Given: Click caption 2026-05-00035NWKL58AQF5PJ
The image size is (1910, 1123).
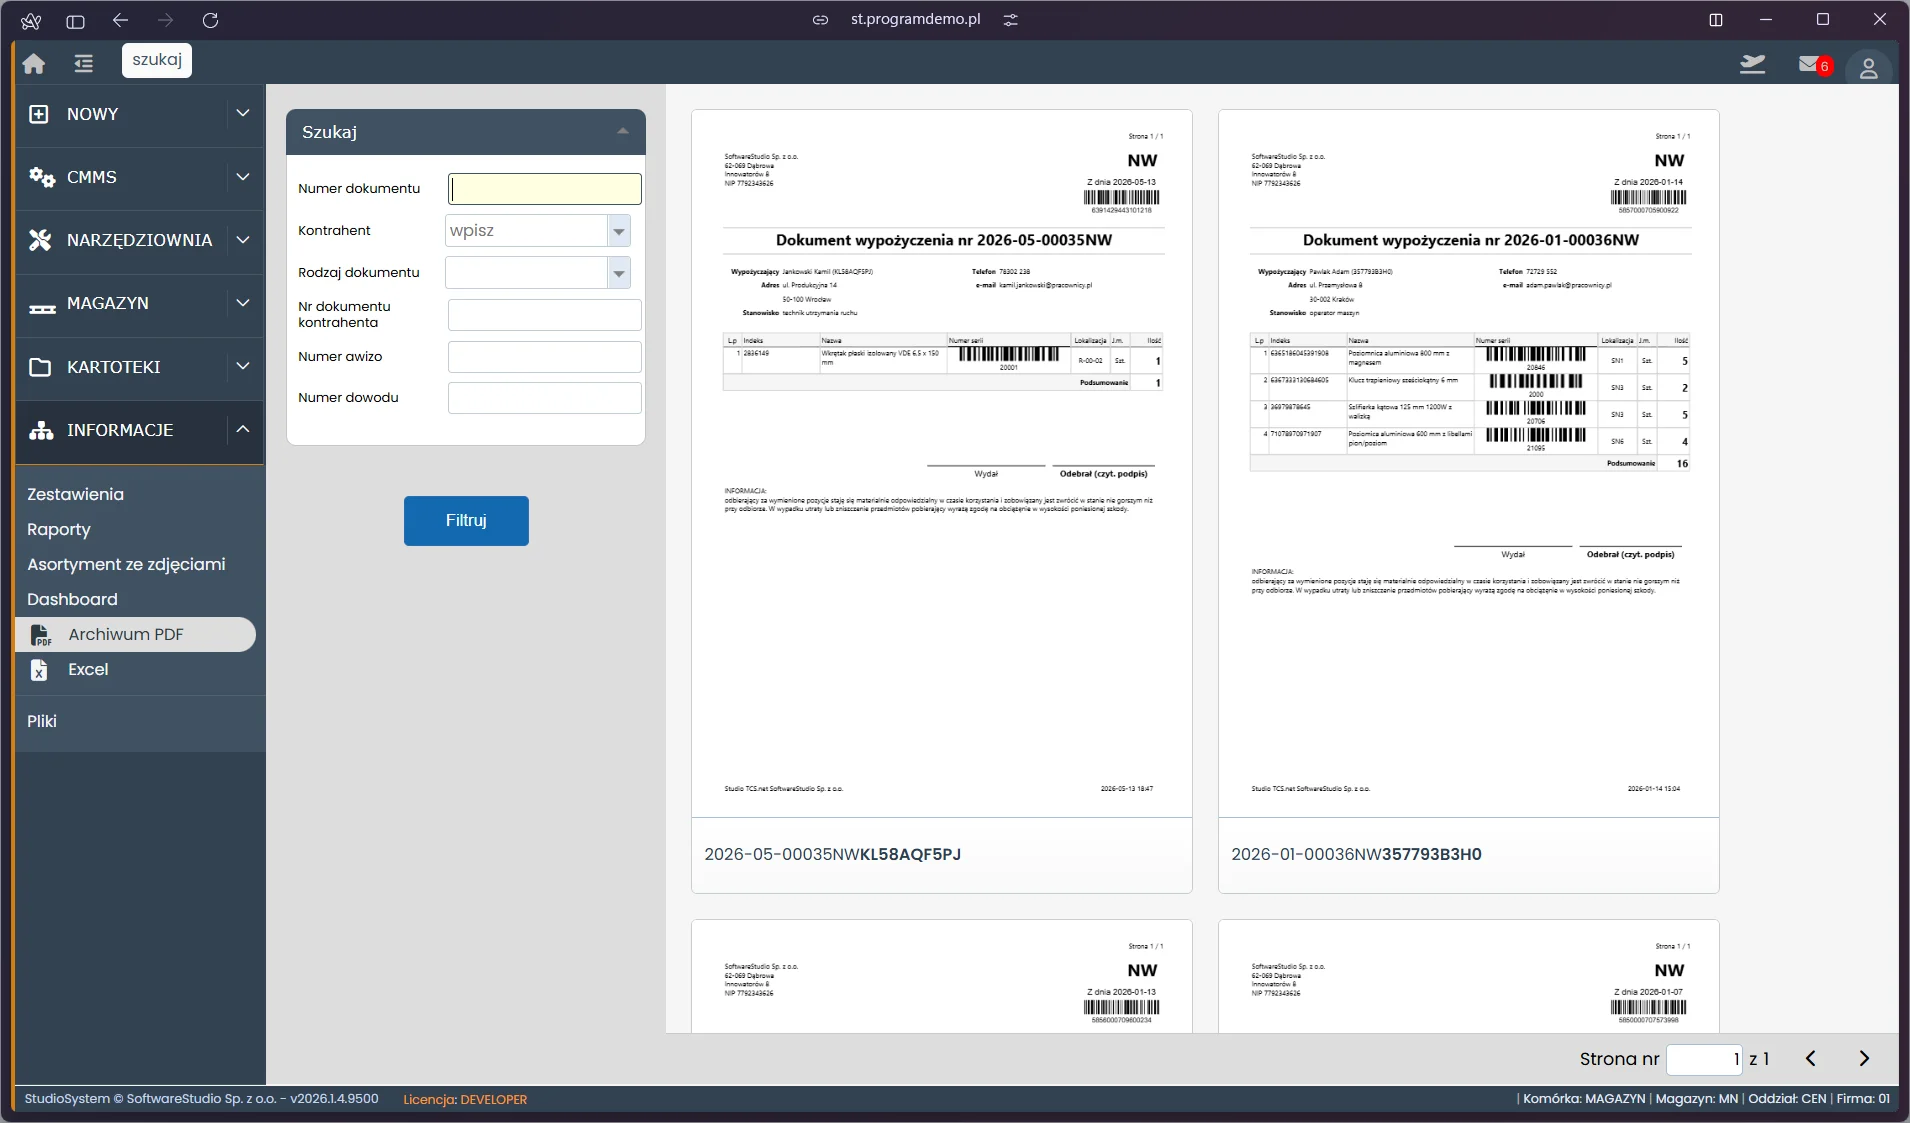Looking at the screenshot, I should 832,854.
